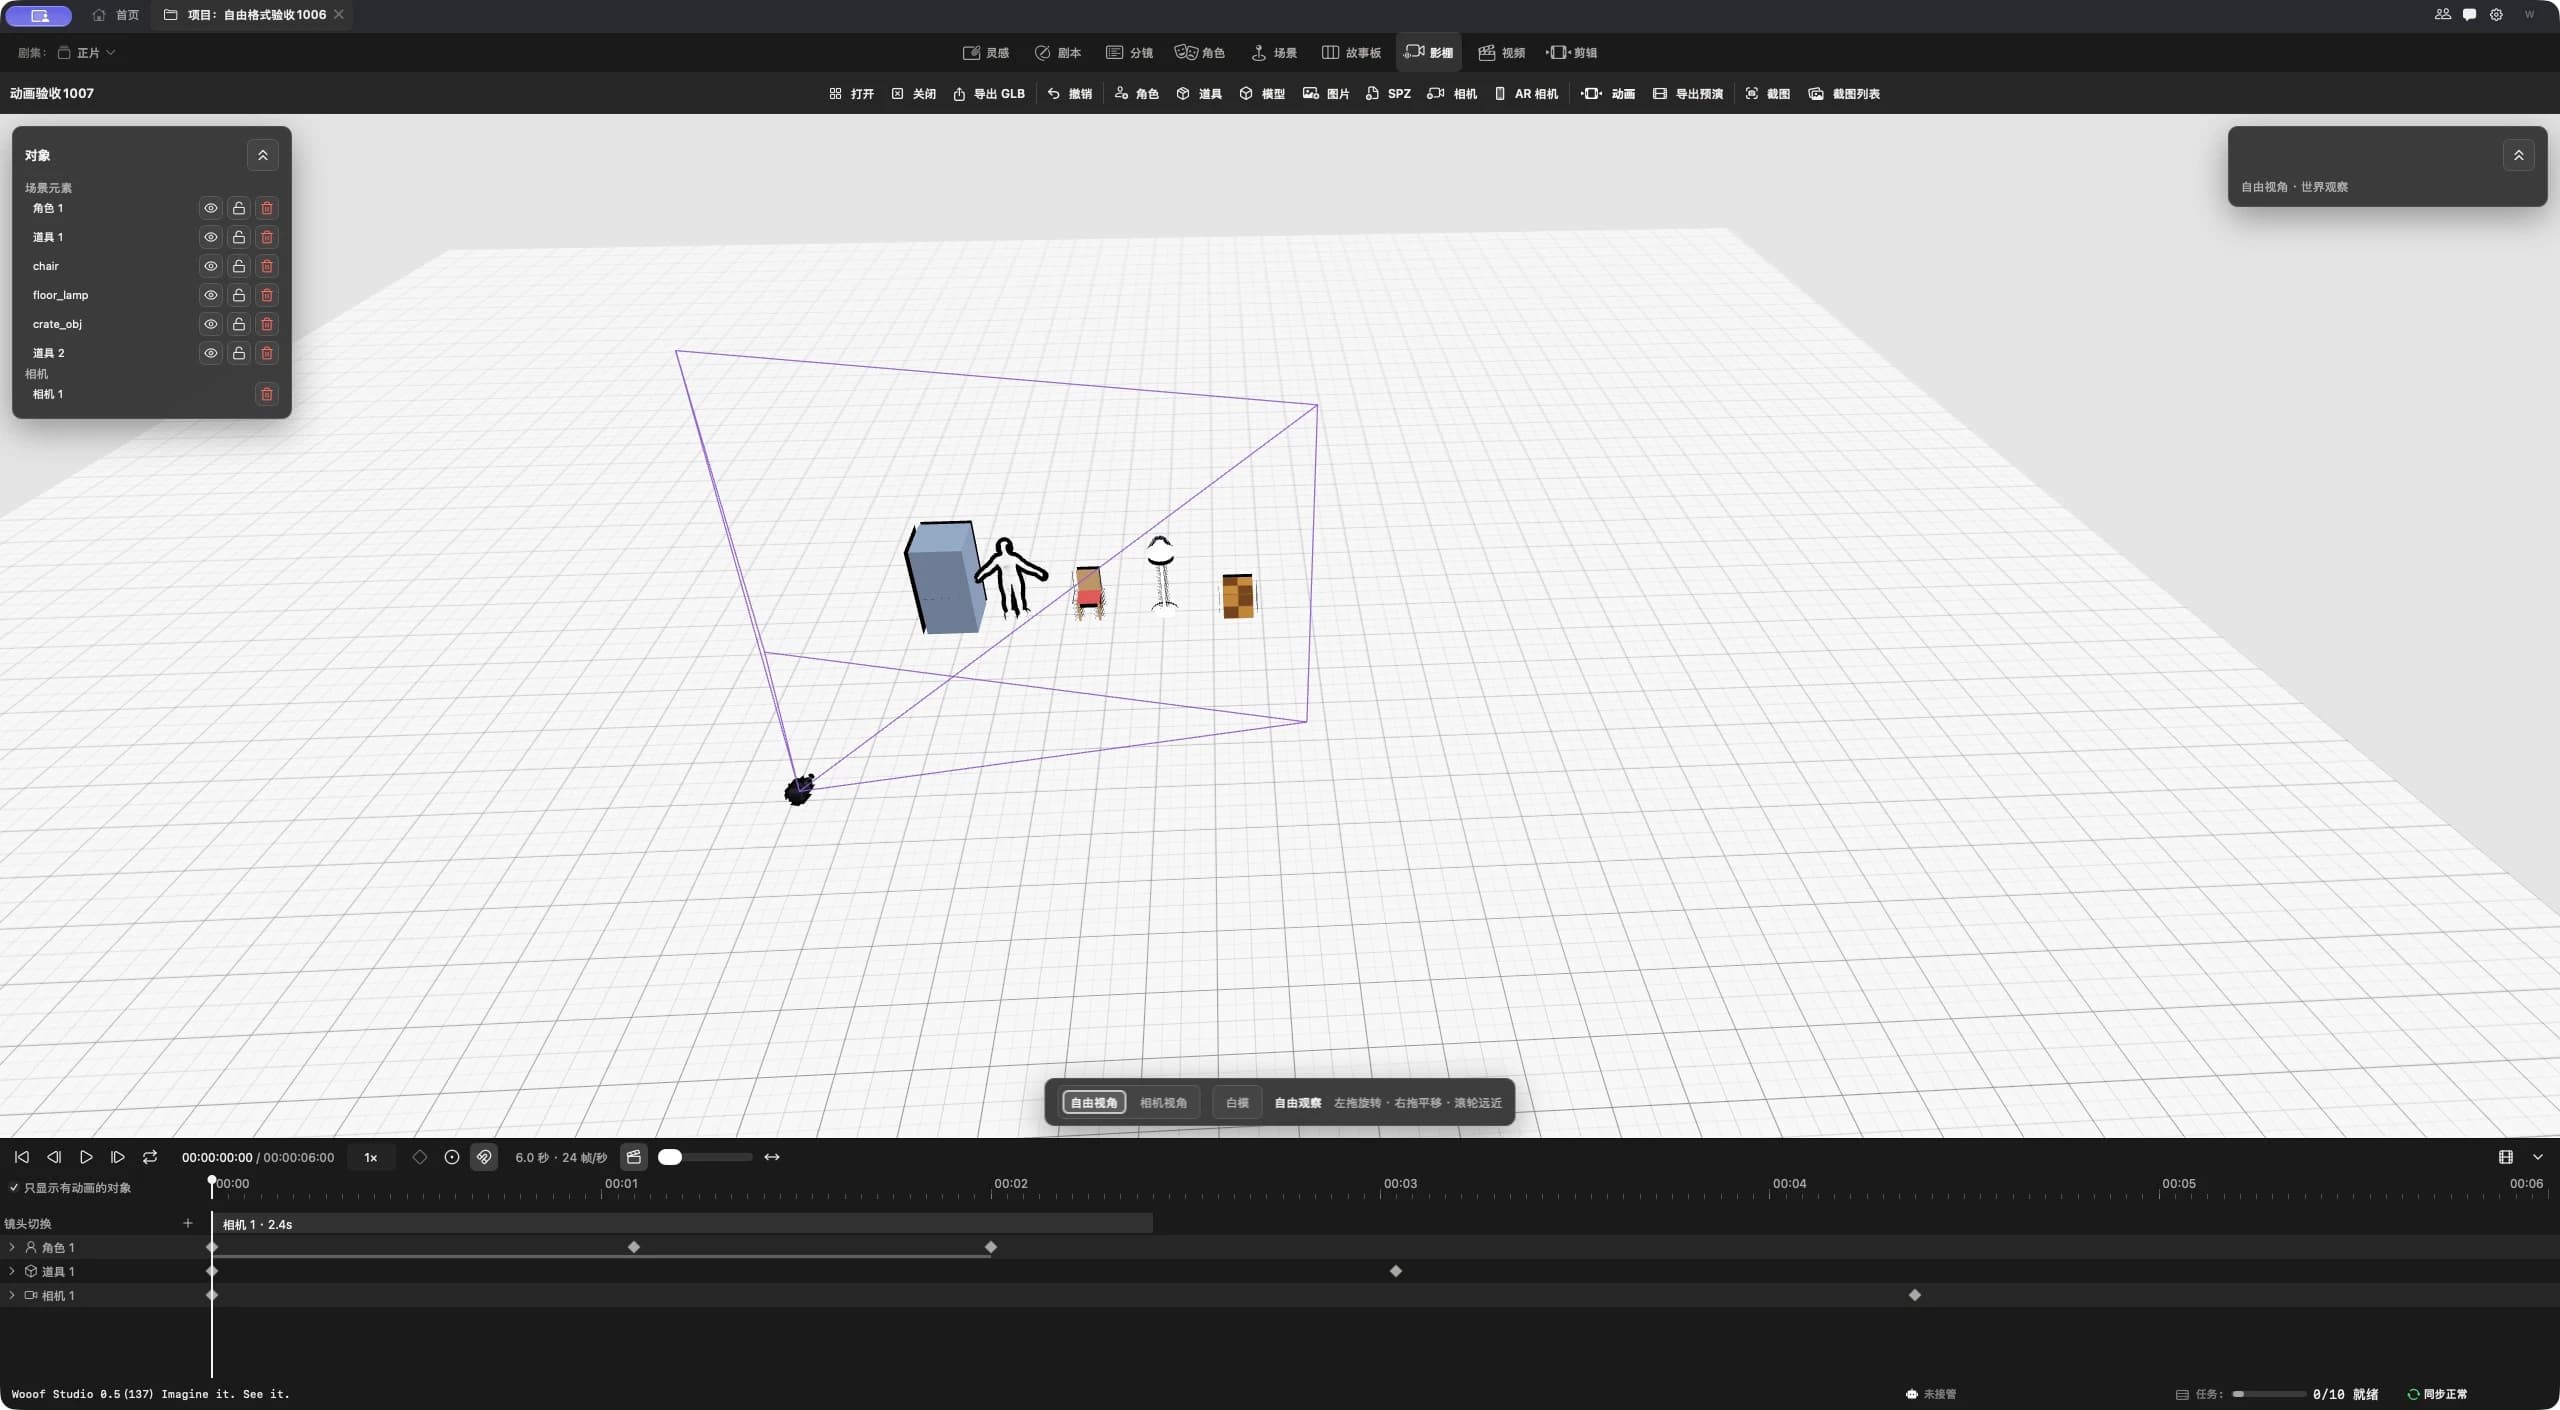
Task: Delete the crate_obj object
Action: click(x=267, y=324)
